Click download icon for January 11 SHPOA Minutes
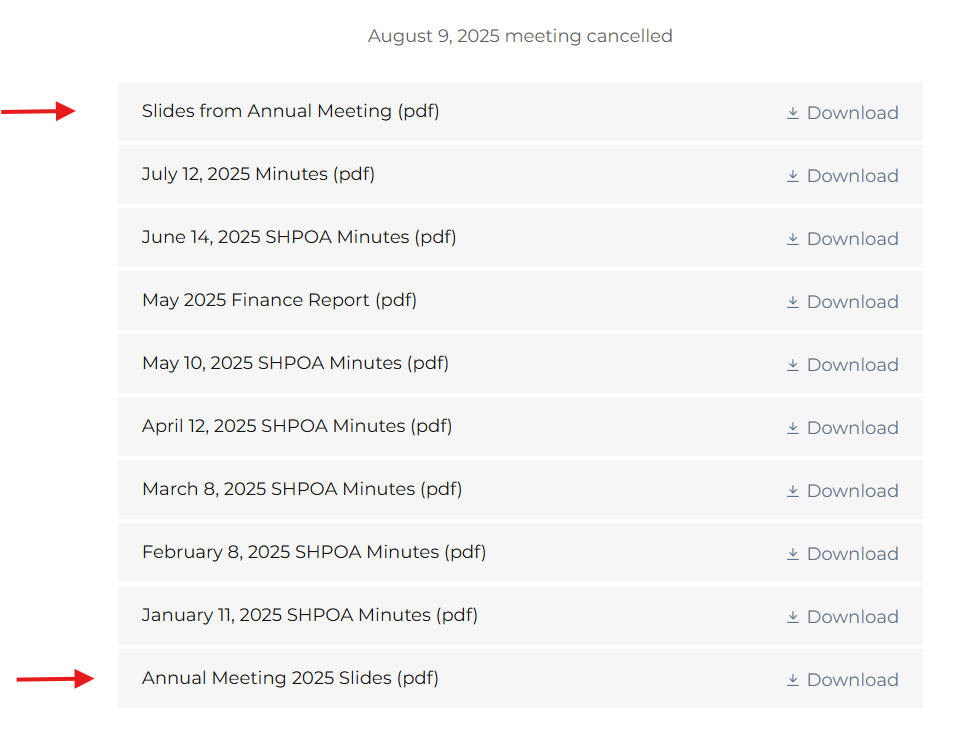The width and height of the screenshot is (971, 729). point(793,617)
